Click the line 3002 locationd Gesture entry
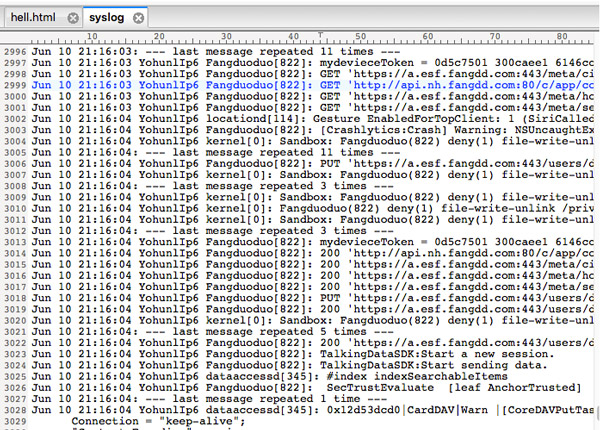The width and height of the screenshot is (600, 430). (x=313, y=119)
